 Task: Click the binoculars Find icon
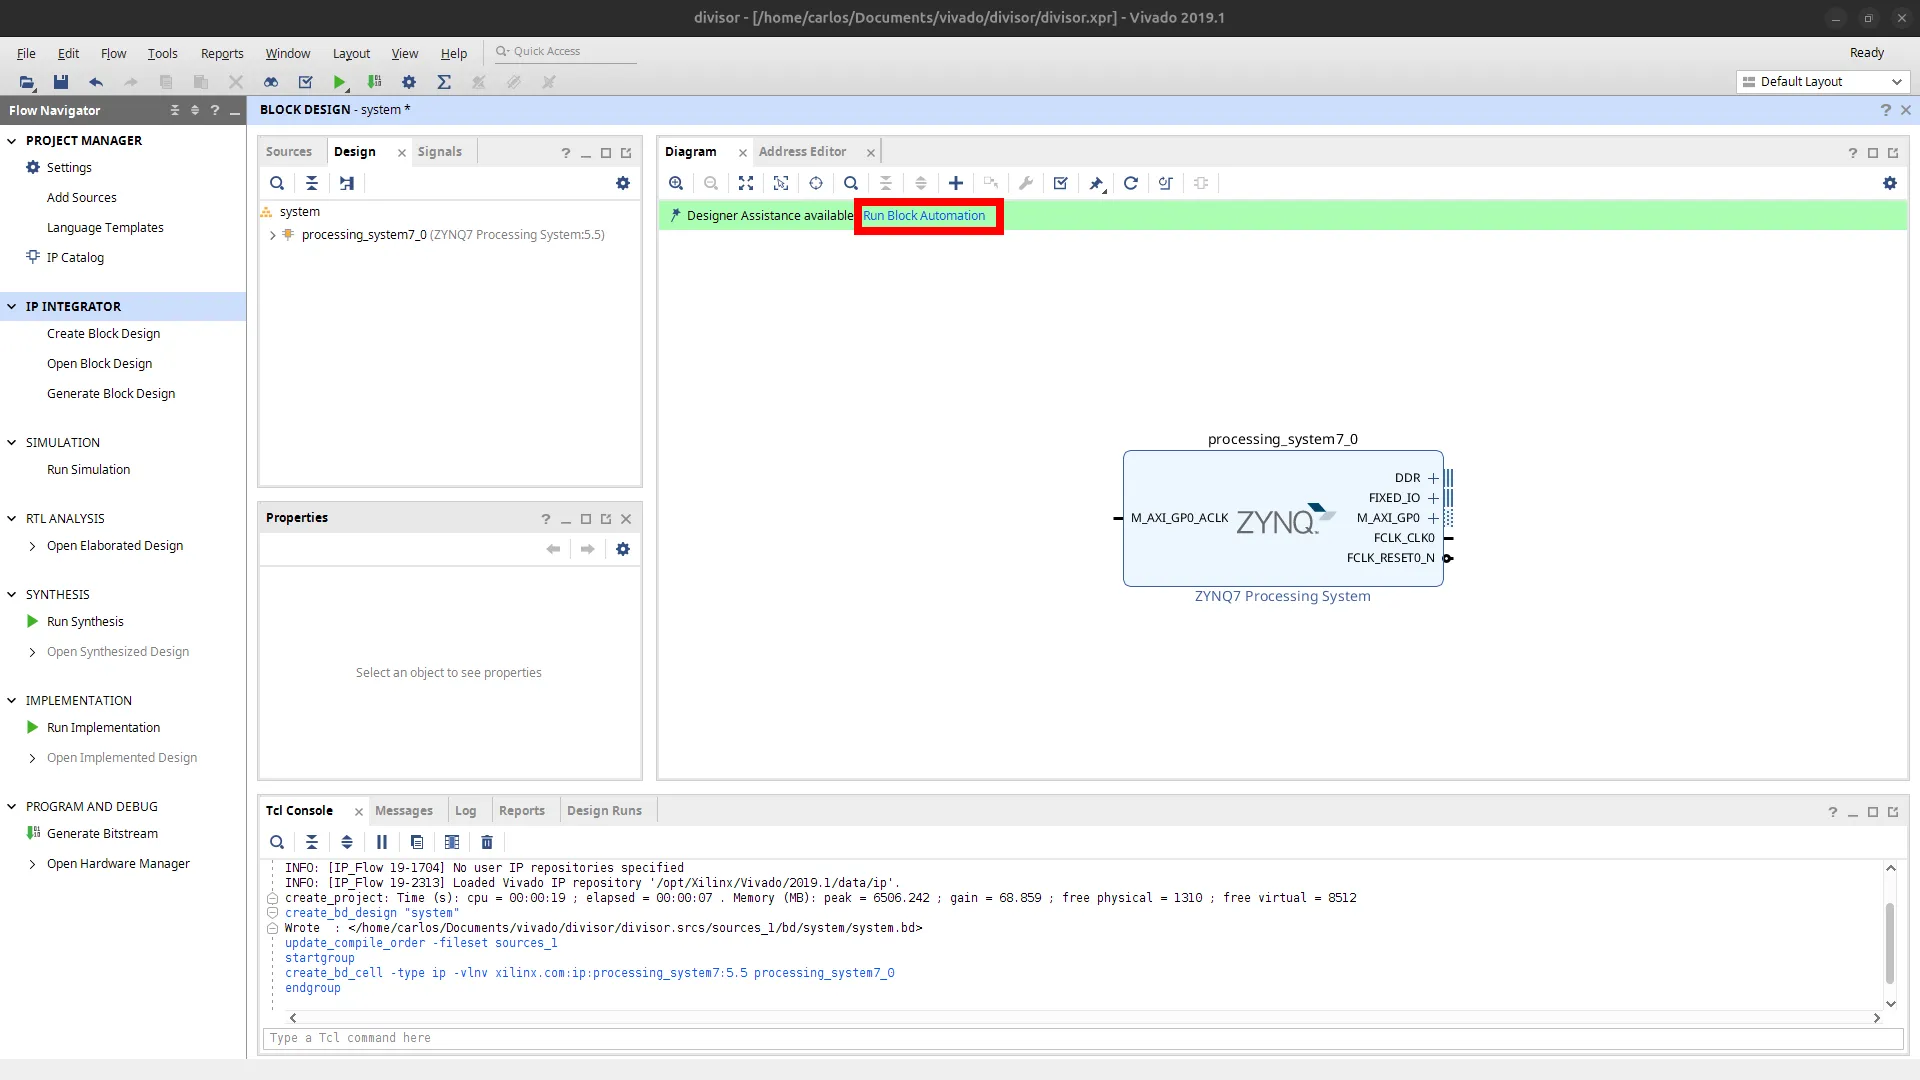coord(271,82)
